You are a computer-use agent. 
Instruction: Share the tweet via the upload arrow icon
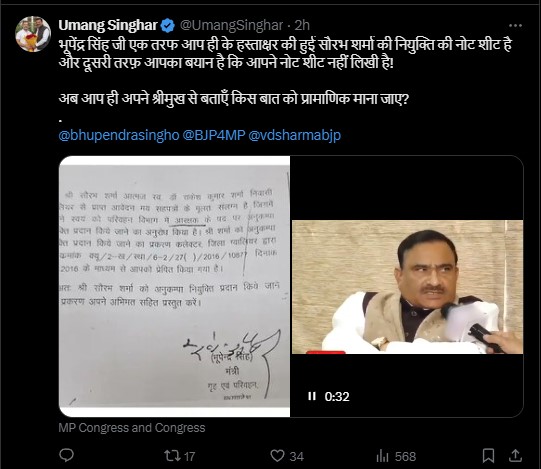click(515, 456)
